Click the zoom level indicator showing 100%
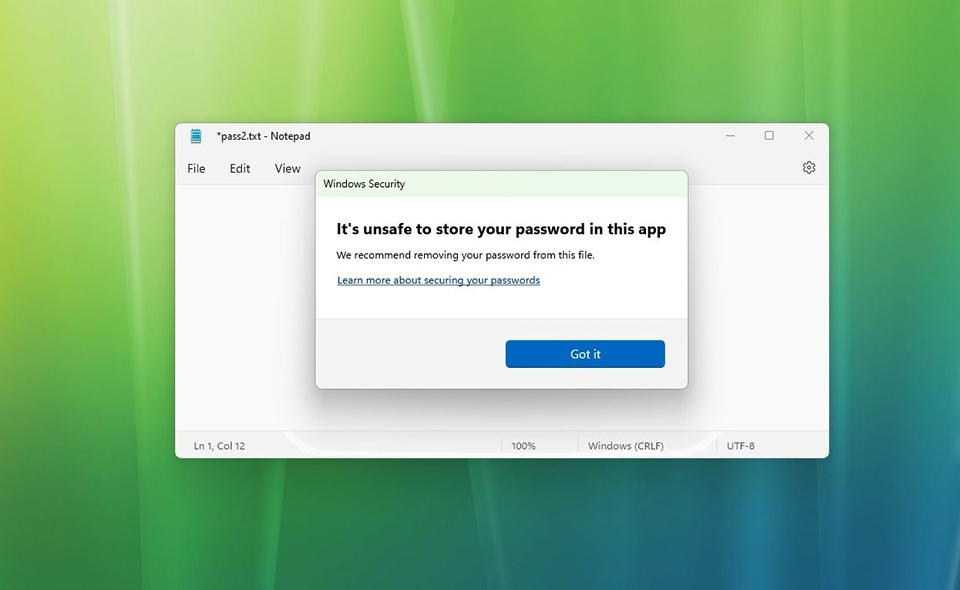Viewport: 960px width, 590px height. tap(523, 445)
